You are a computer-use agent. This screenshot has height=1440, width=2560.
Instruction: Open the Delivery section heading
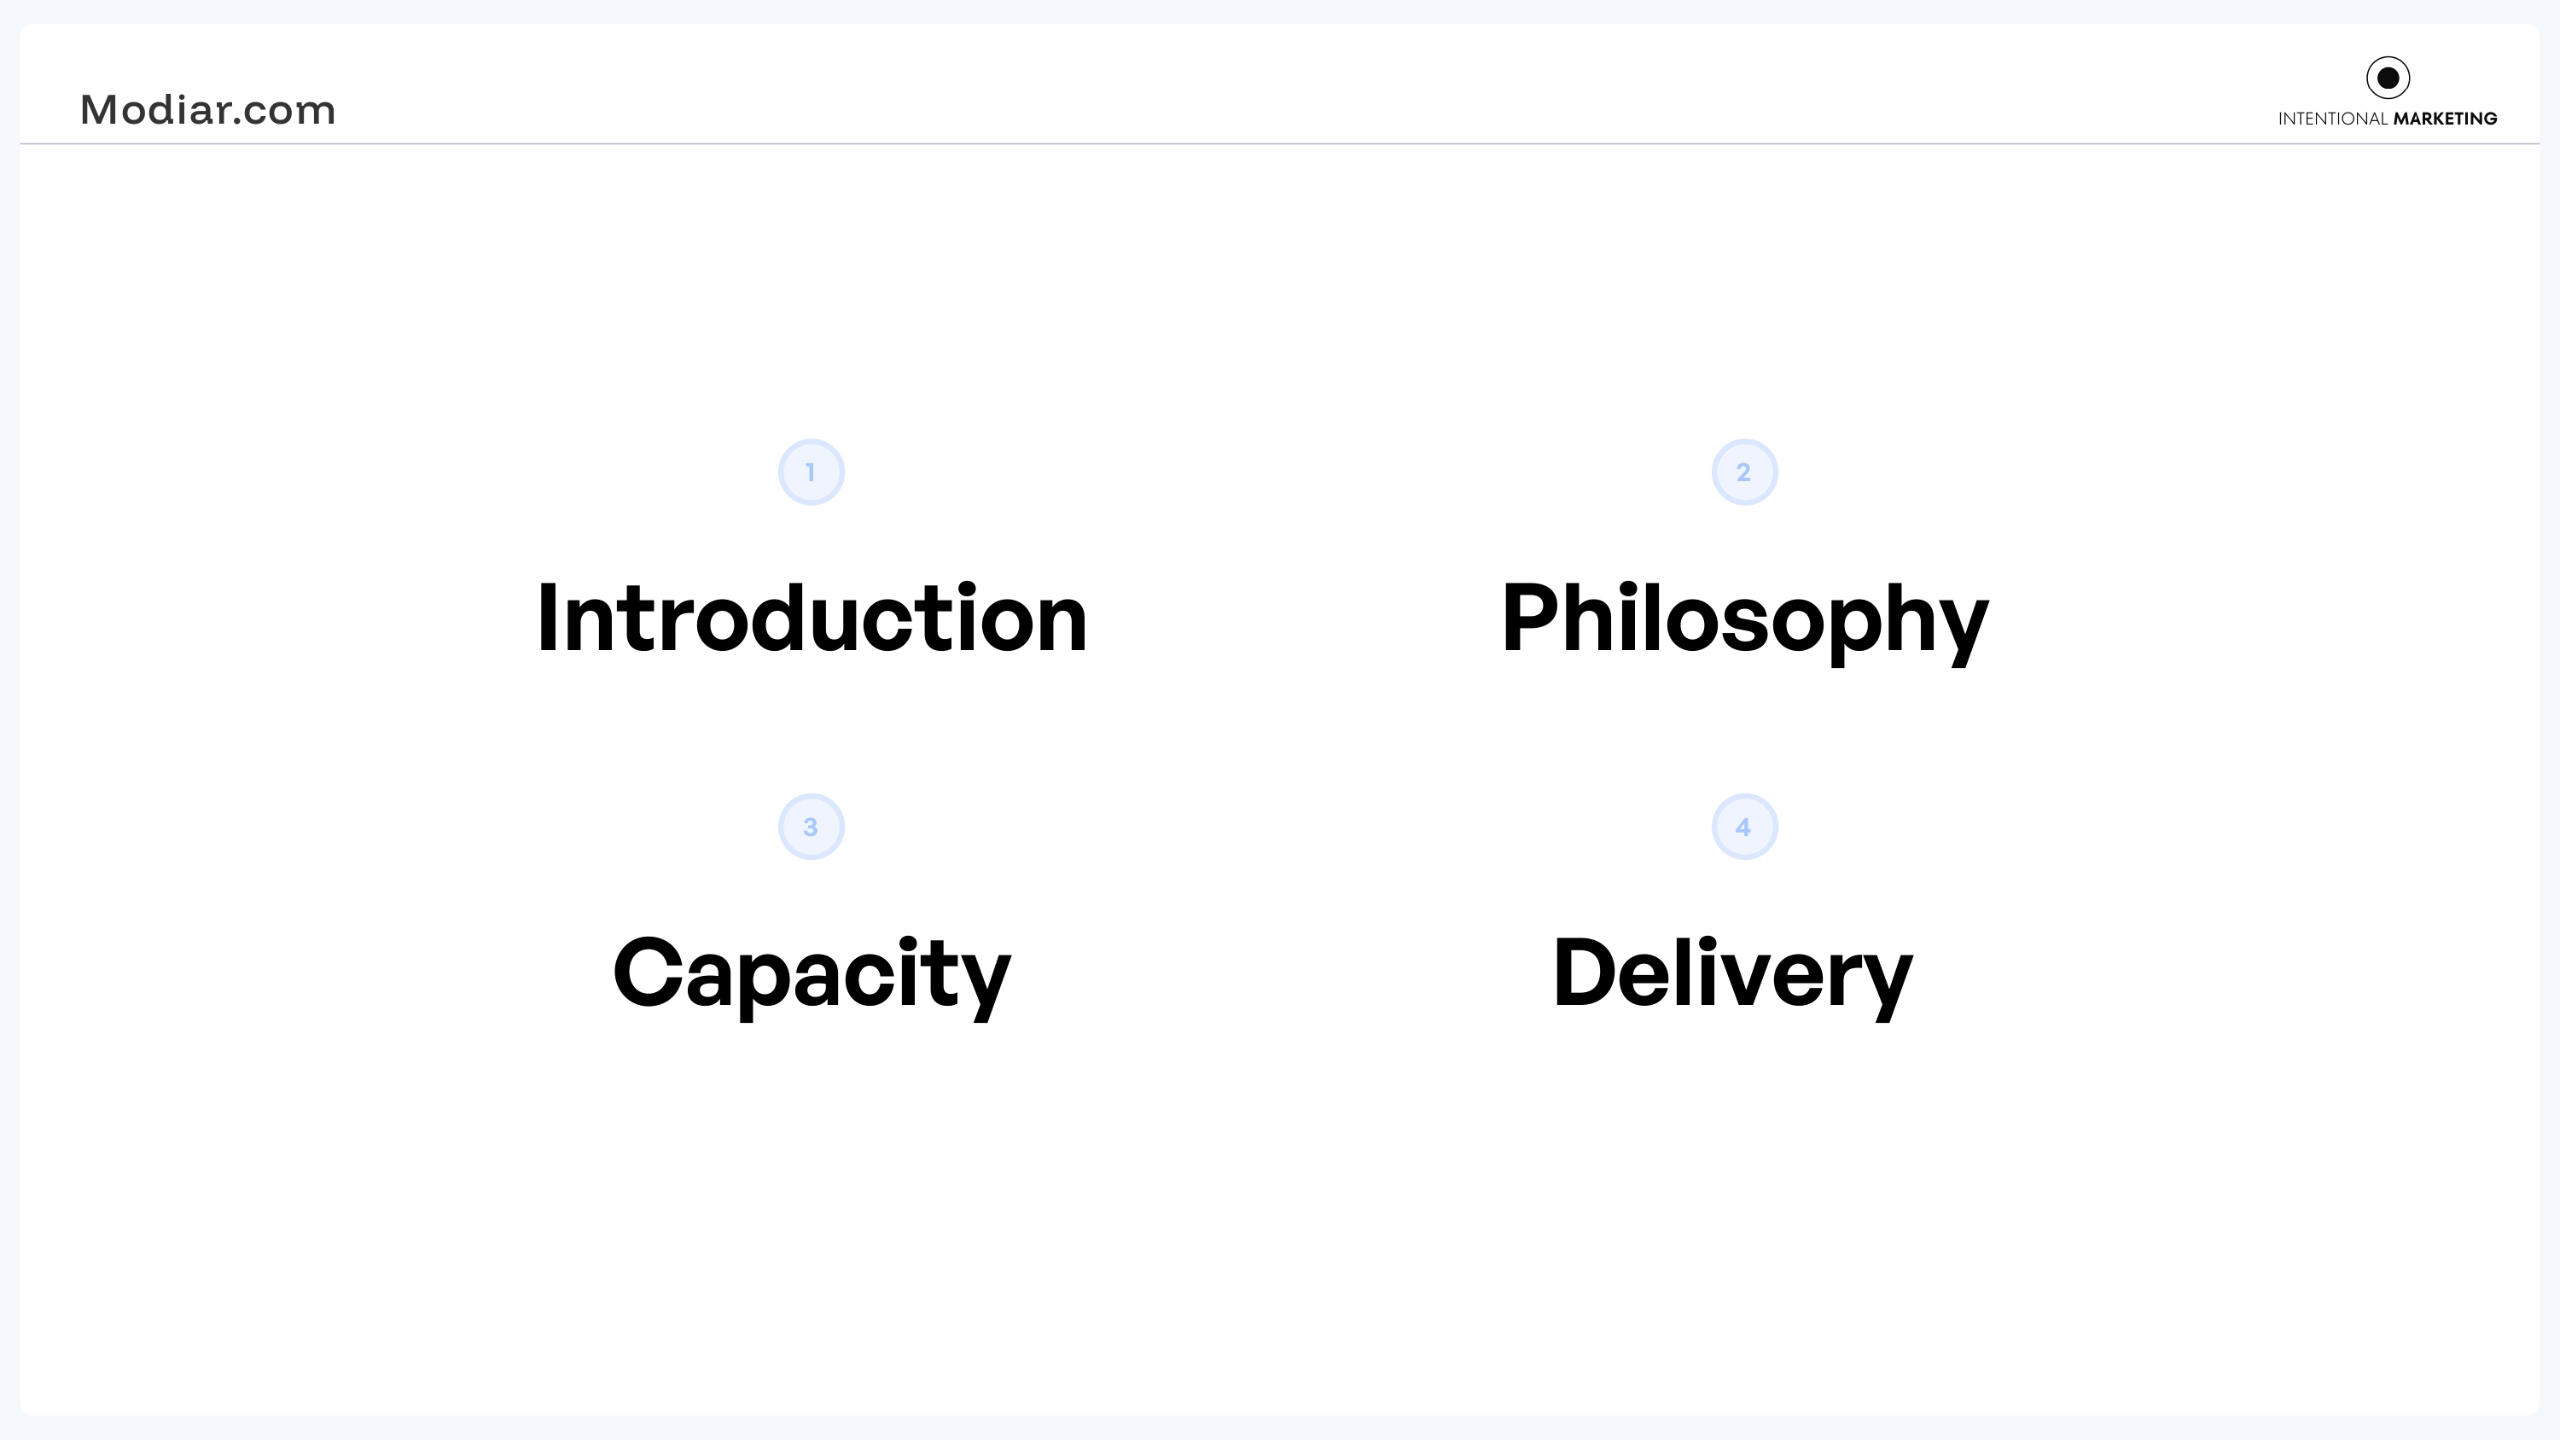1732,973
